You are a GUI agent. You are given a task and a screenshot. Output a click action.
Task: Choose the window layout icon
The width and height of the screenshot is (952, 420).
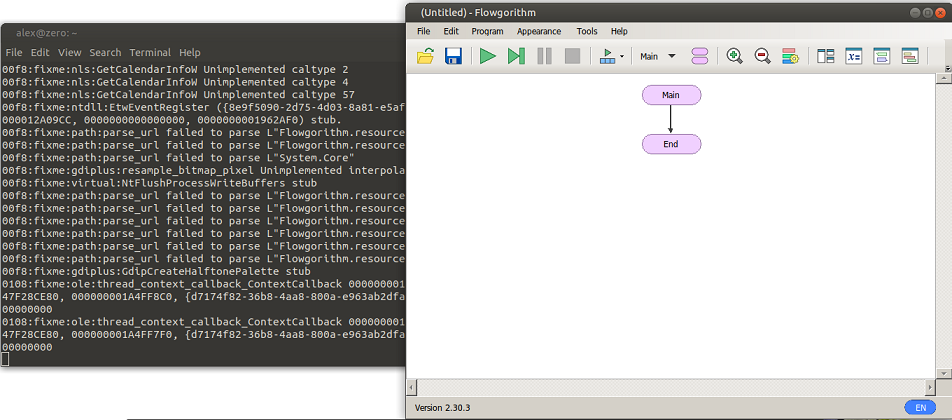825,56
